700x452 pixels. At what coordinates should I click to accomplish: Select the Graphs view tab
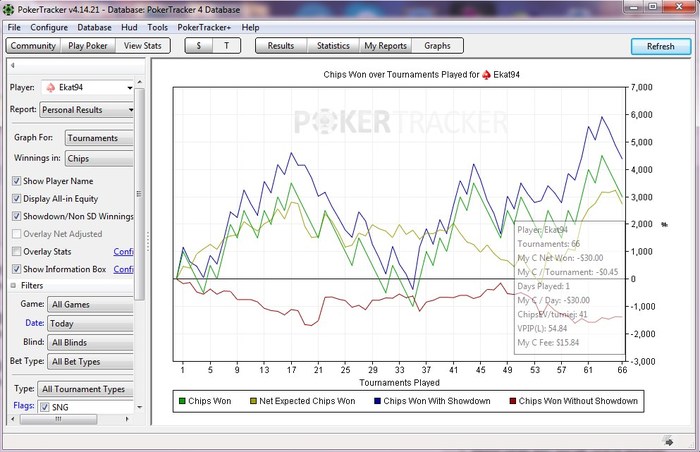click(x=437, y=46)
